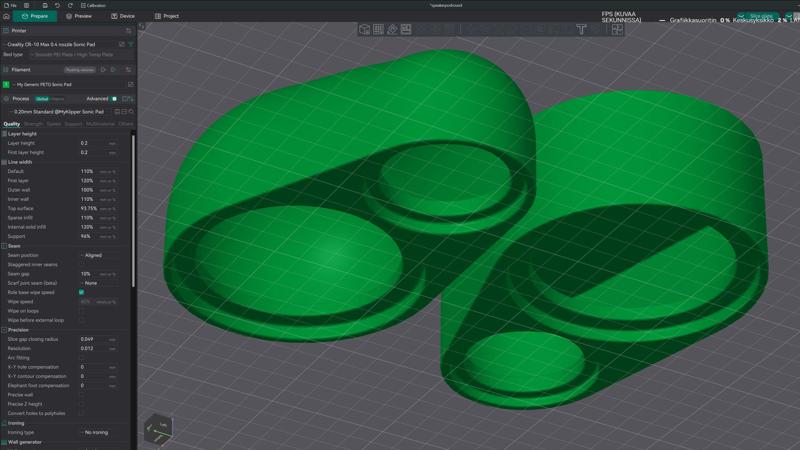Toggle the Arc fitting checkbox
Viewport: 800px width, 450px height.
point(82,358)
